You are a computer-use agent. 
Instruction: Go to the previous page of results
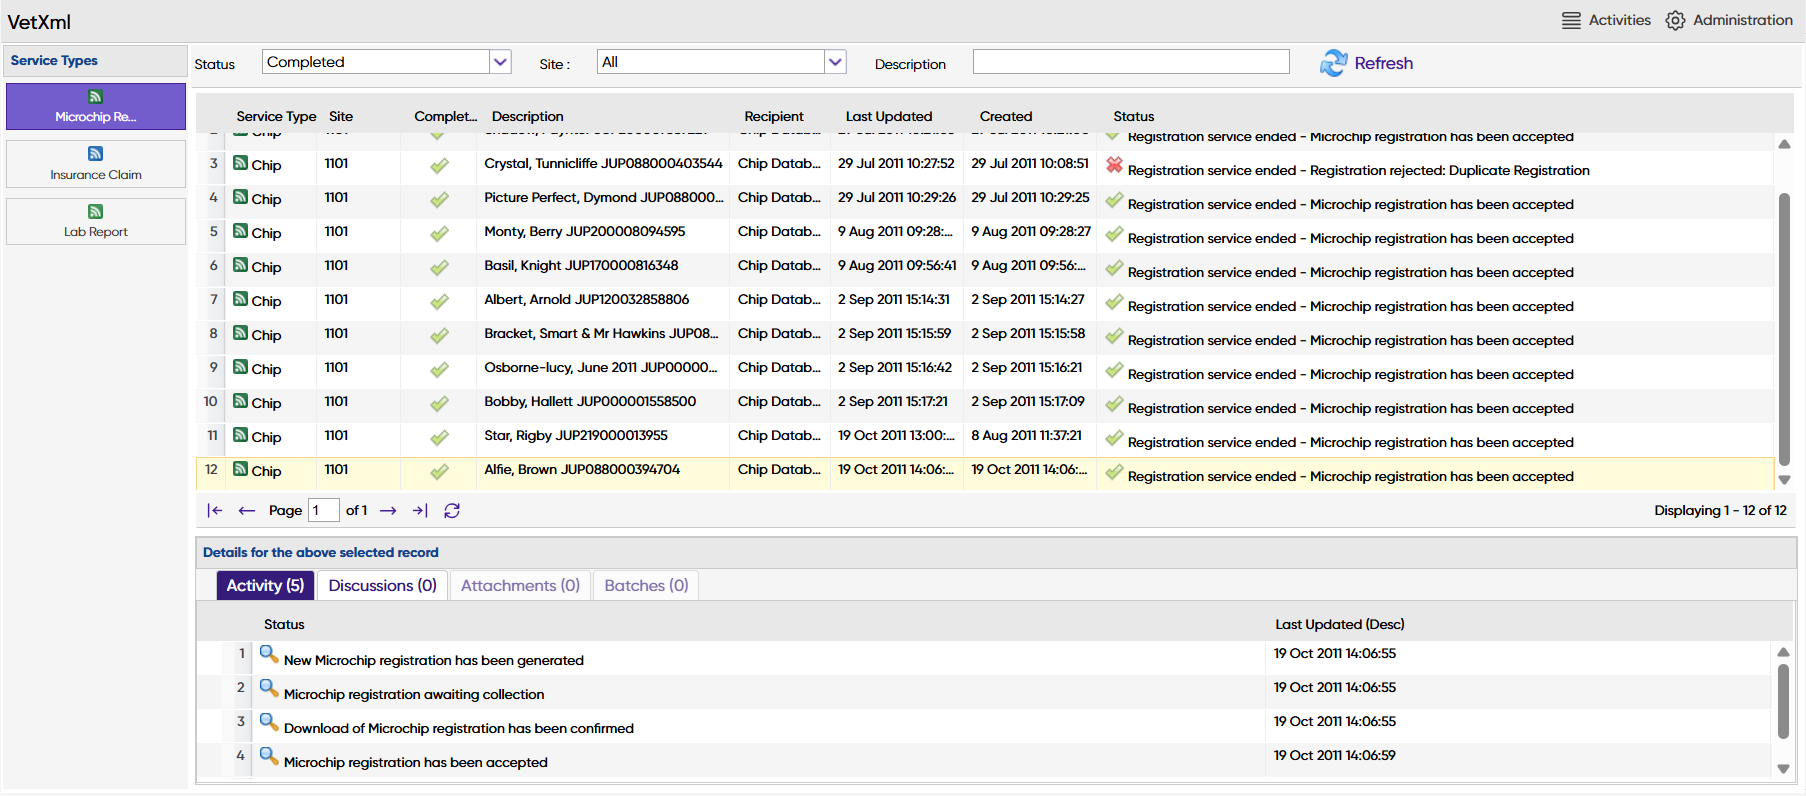(247, 511)
